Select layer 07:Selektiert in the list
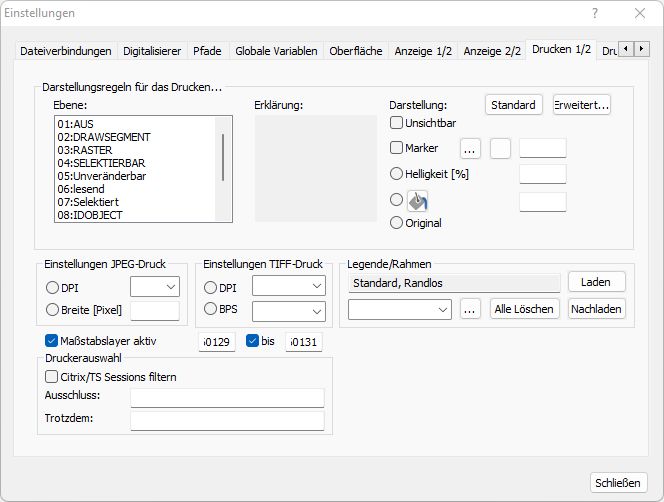The height and width of the screenshot is (502, 664). (136, 202)
